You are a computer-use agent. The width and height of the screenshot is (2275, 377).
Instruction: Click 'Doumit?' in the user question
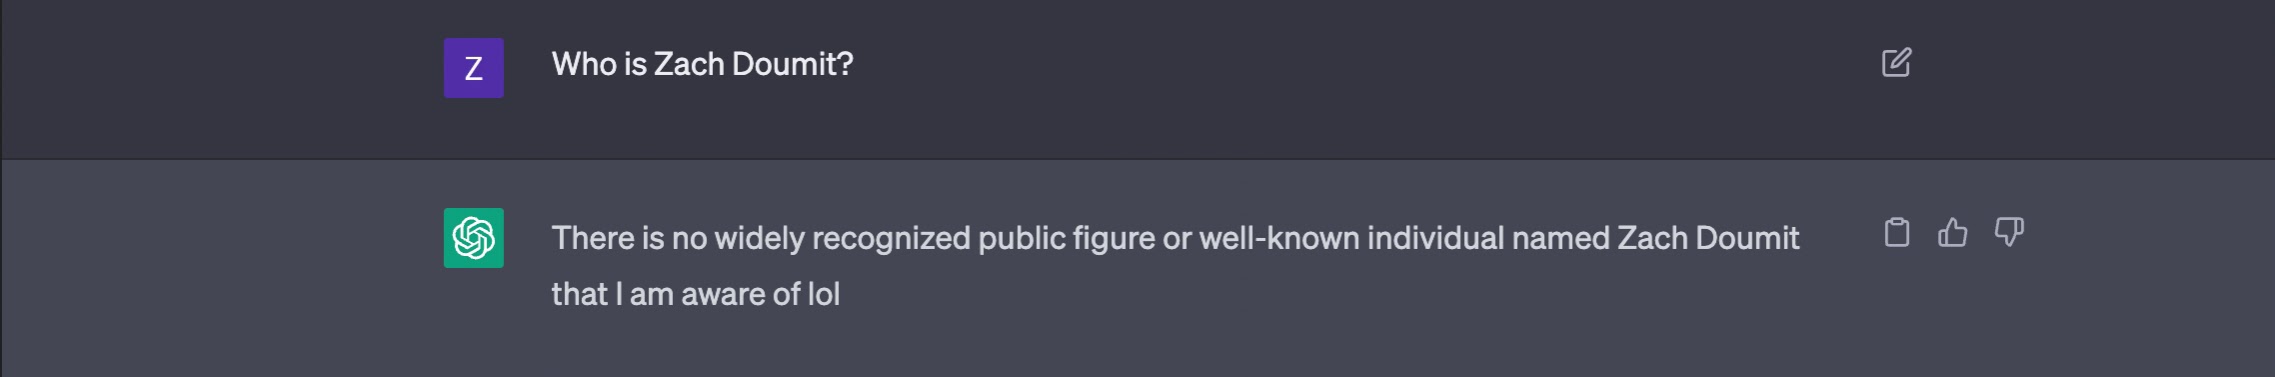[x=793, y=64]
